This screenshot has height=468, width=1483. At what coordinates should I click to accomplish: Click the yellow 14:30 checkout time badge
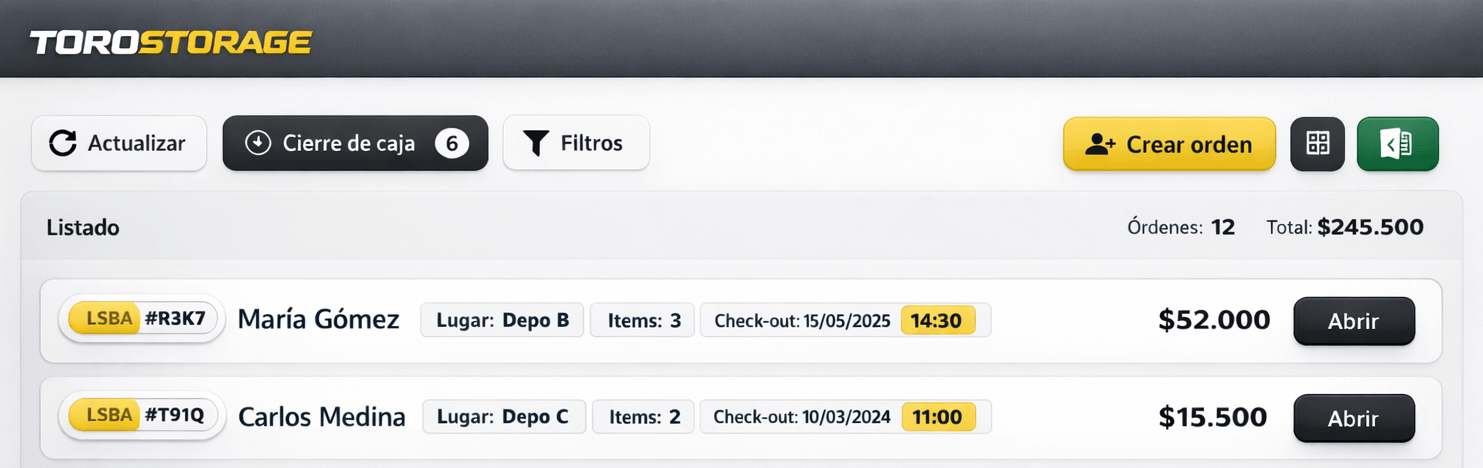coord(936,320)
